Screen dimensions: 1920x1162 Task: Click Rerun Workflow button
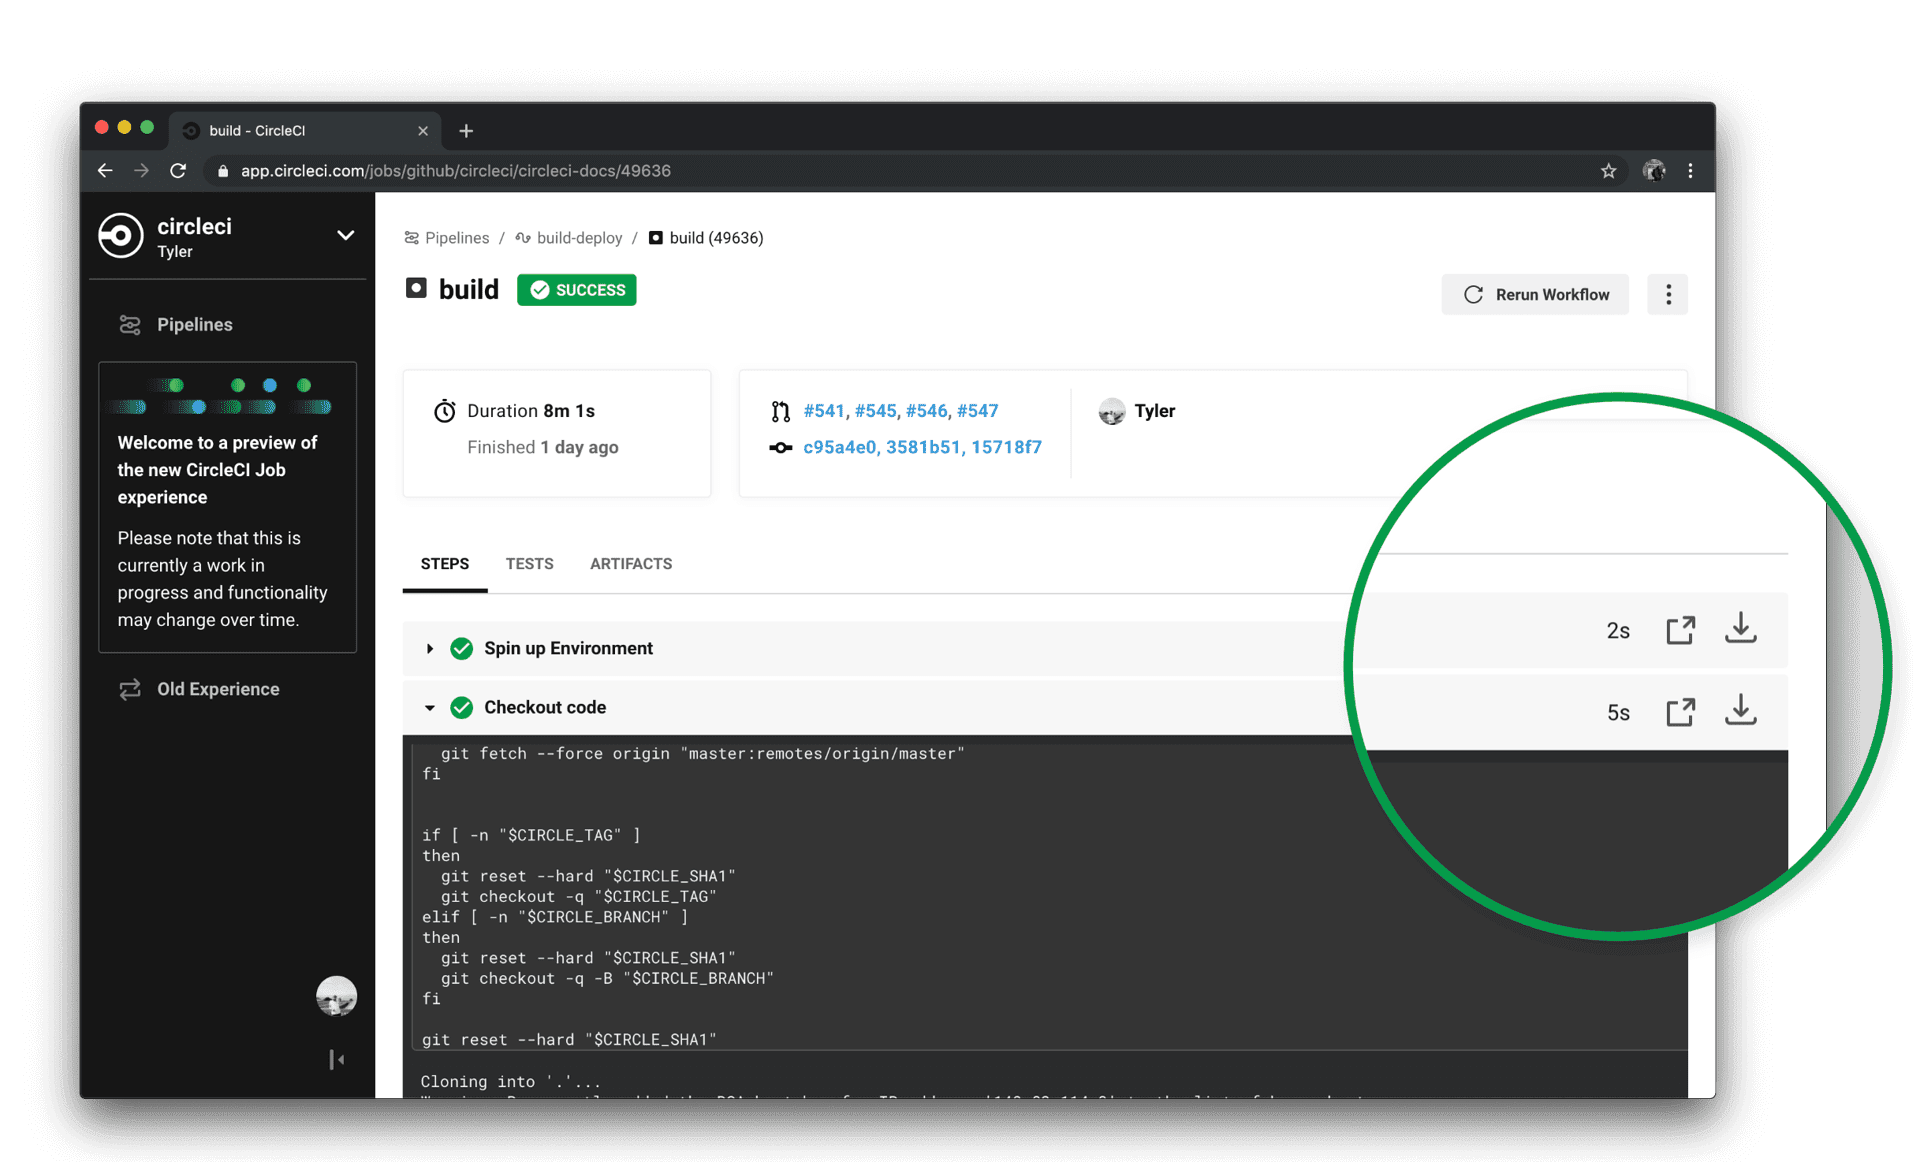tap(1536, 294)
